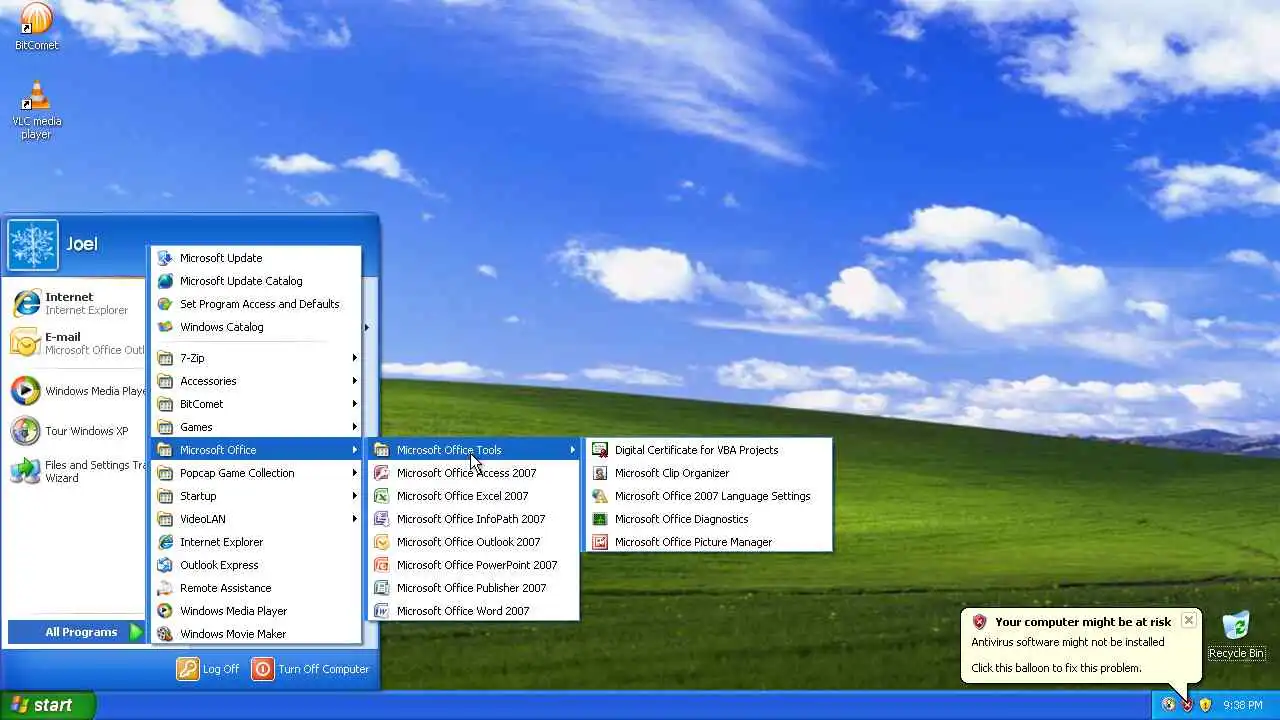Click the Log Off button
Viewport: 1280px width, 720px height.
point(208,669)
